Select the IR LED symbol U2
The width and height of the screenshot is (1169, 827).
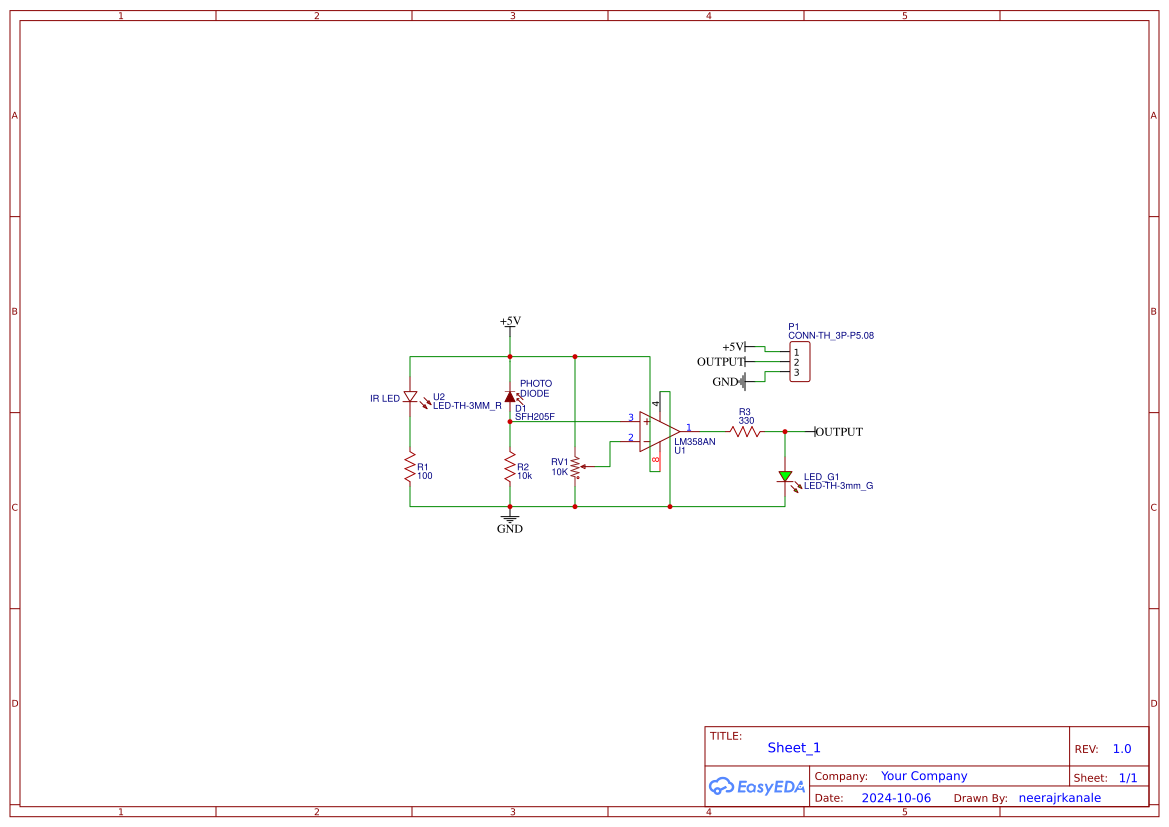[409, 397]
